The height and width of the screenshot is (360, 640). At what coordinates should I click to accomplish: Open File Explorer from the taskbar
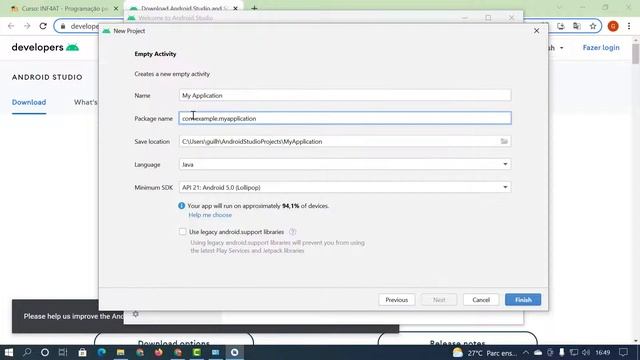(x=120, y=352)
